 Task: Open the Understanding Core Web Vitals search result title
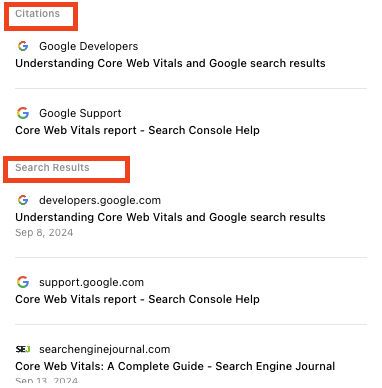[x=170, y=217]
